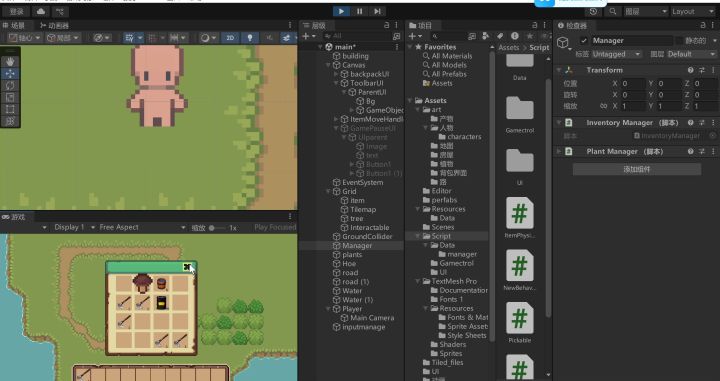
Task: Switch to the Animator tab
Action: click(x=54, y=26)
